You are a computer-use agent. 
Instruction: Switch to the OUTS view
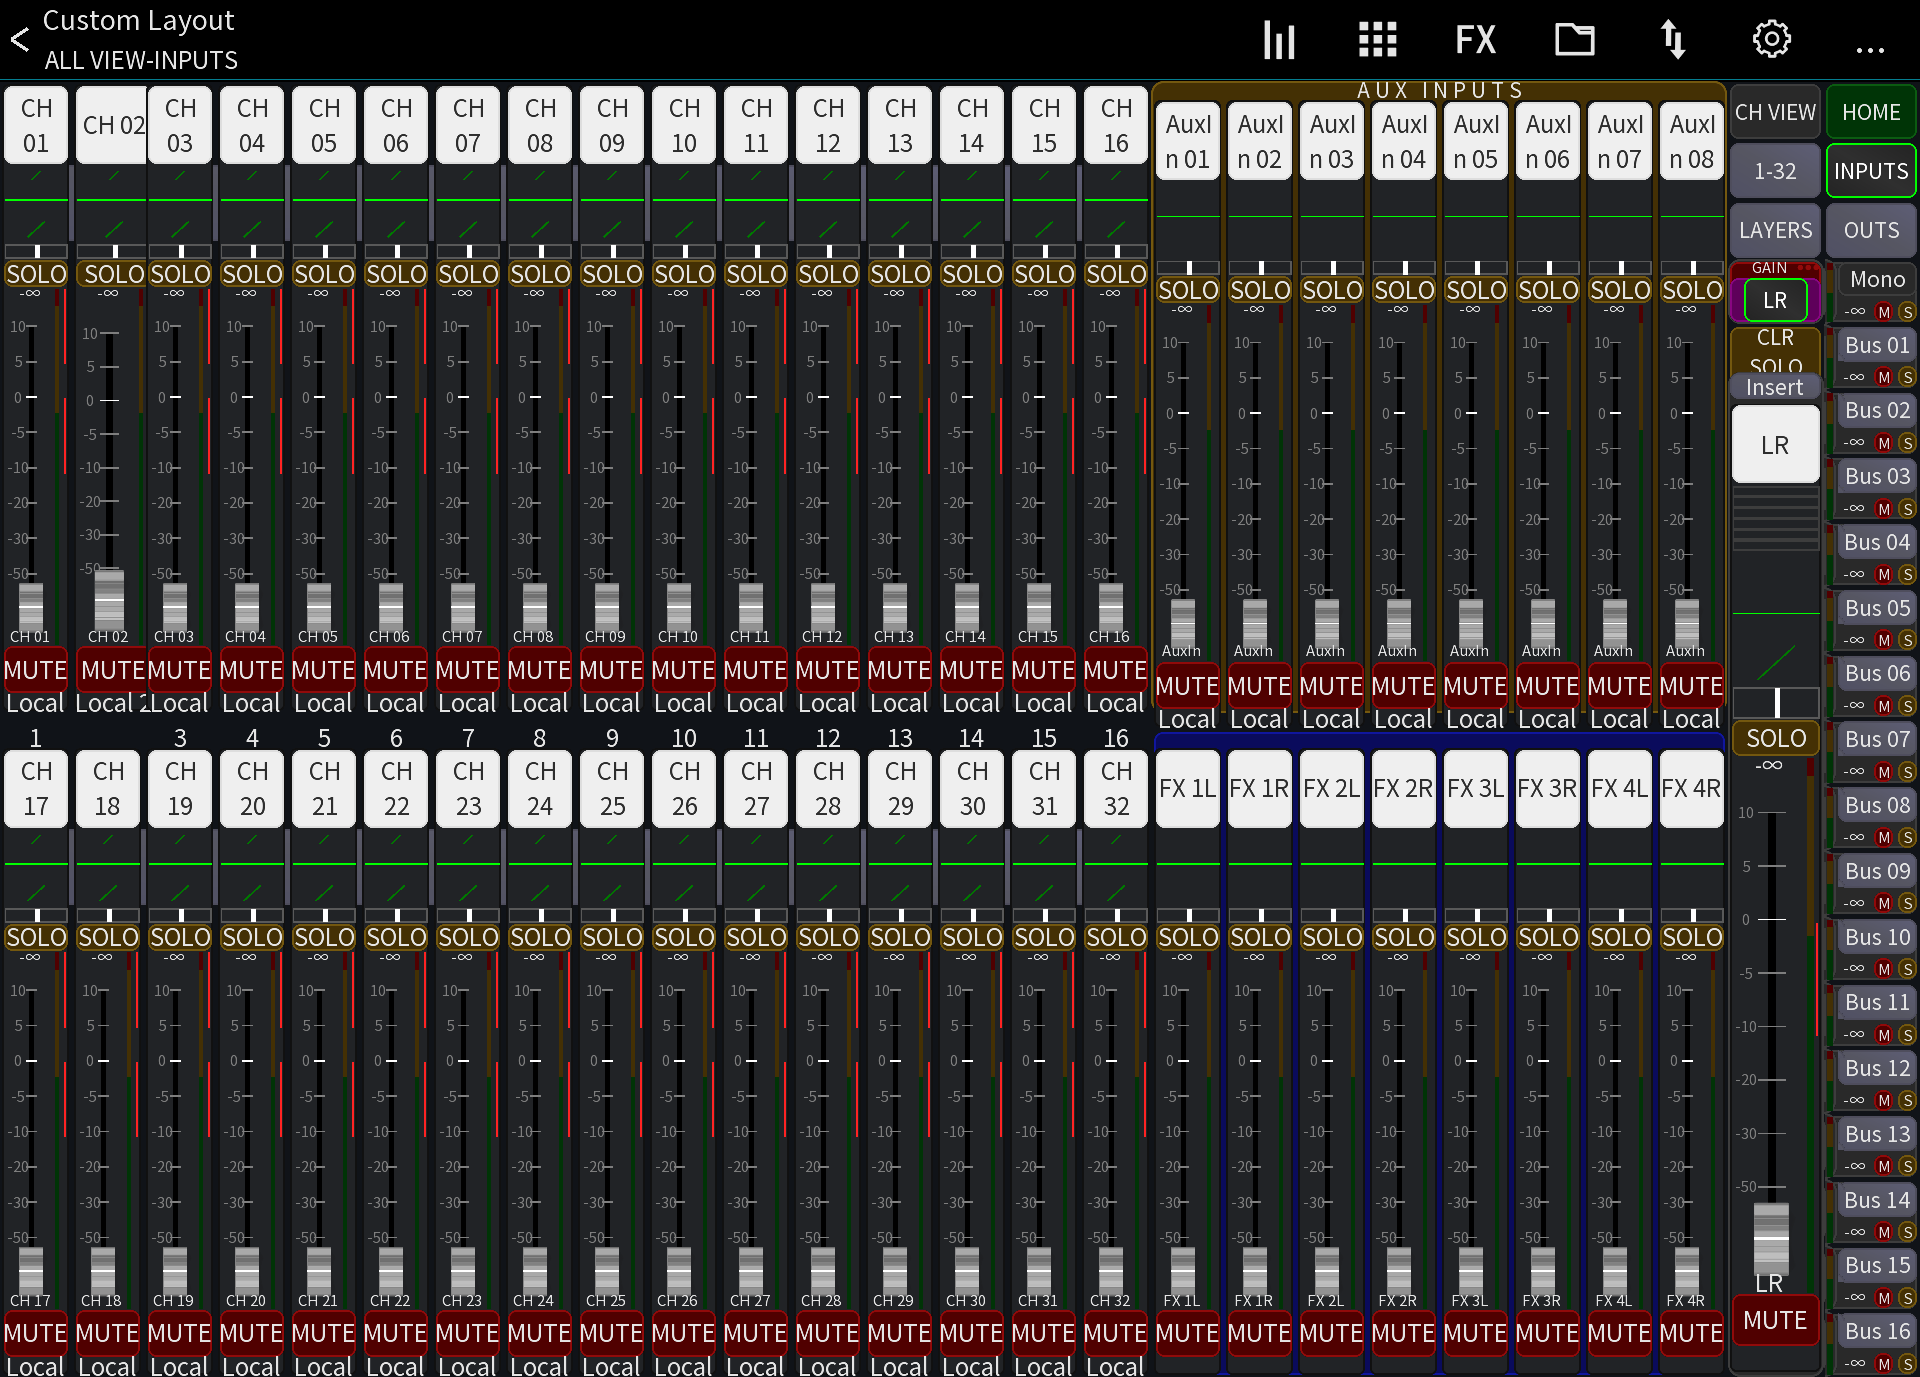pos(1871,230)
